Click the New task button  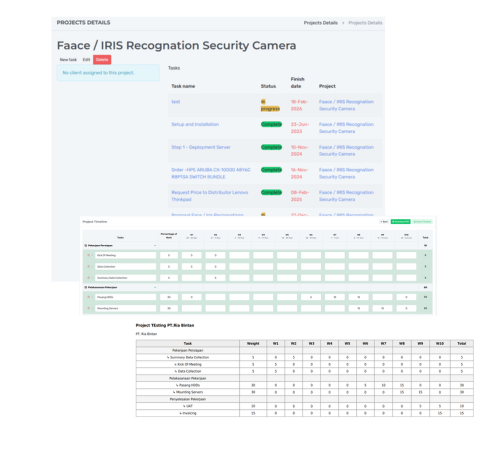[68, 60]
